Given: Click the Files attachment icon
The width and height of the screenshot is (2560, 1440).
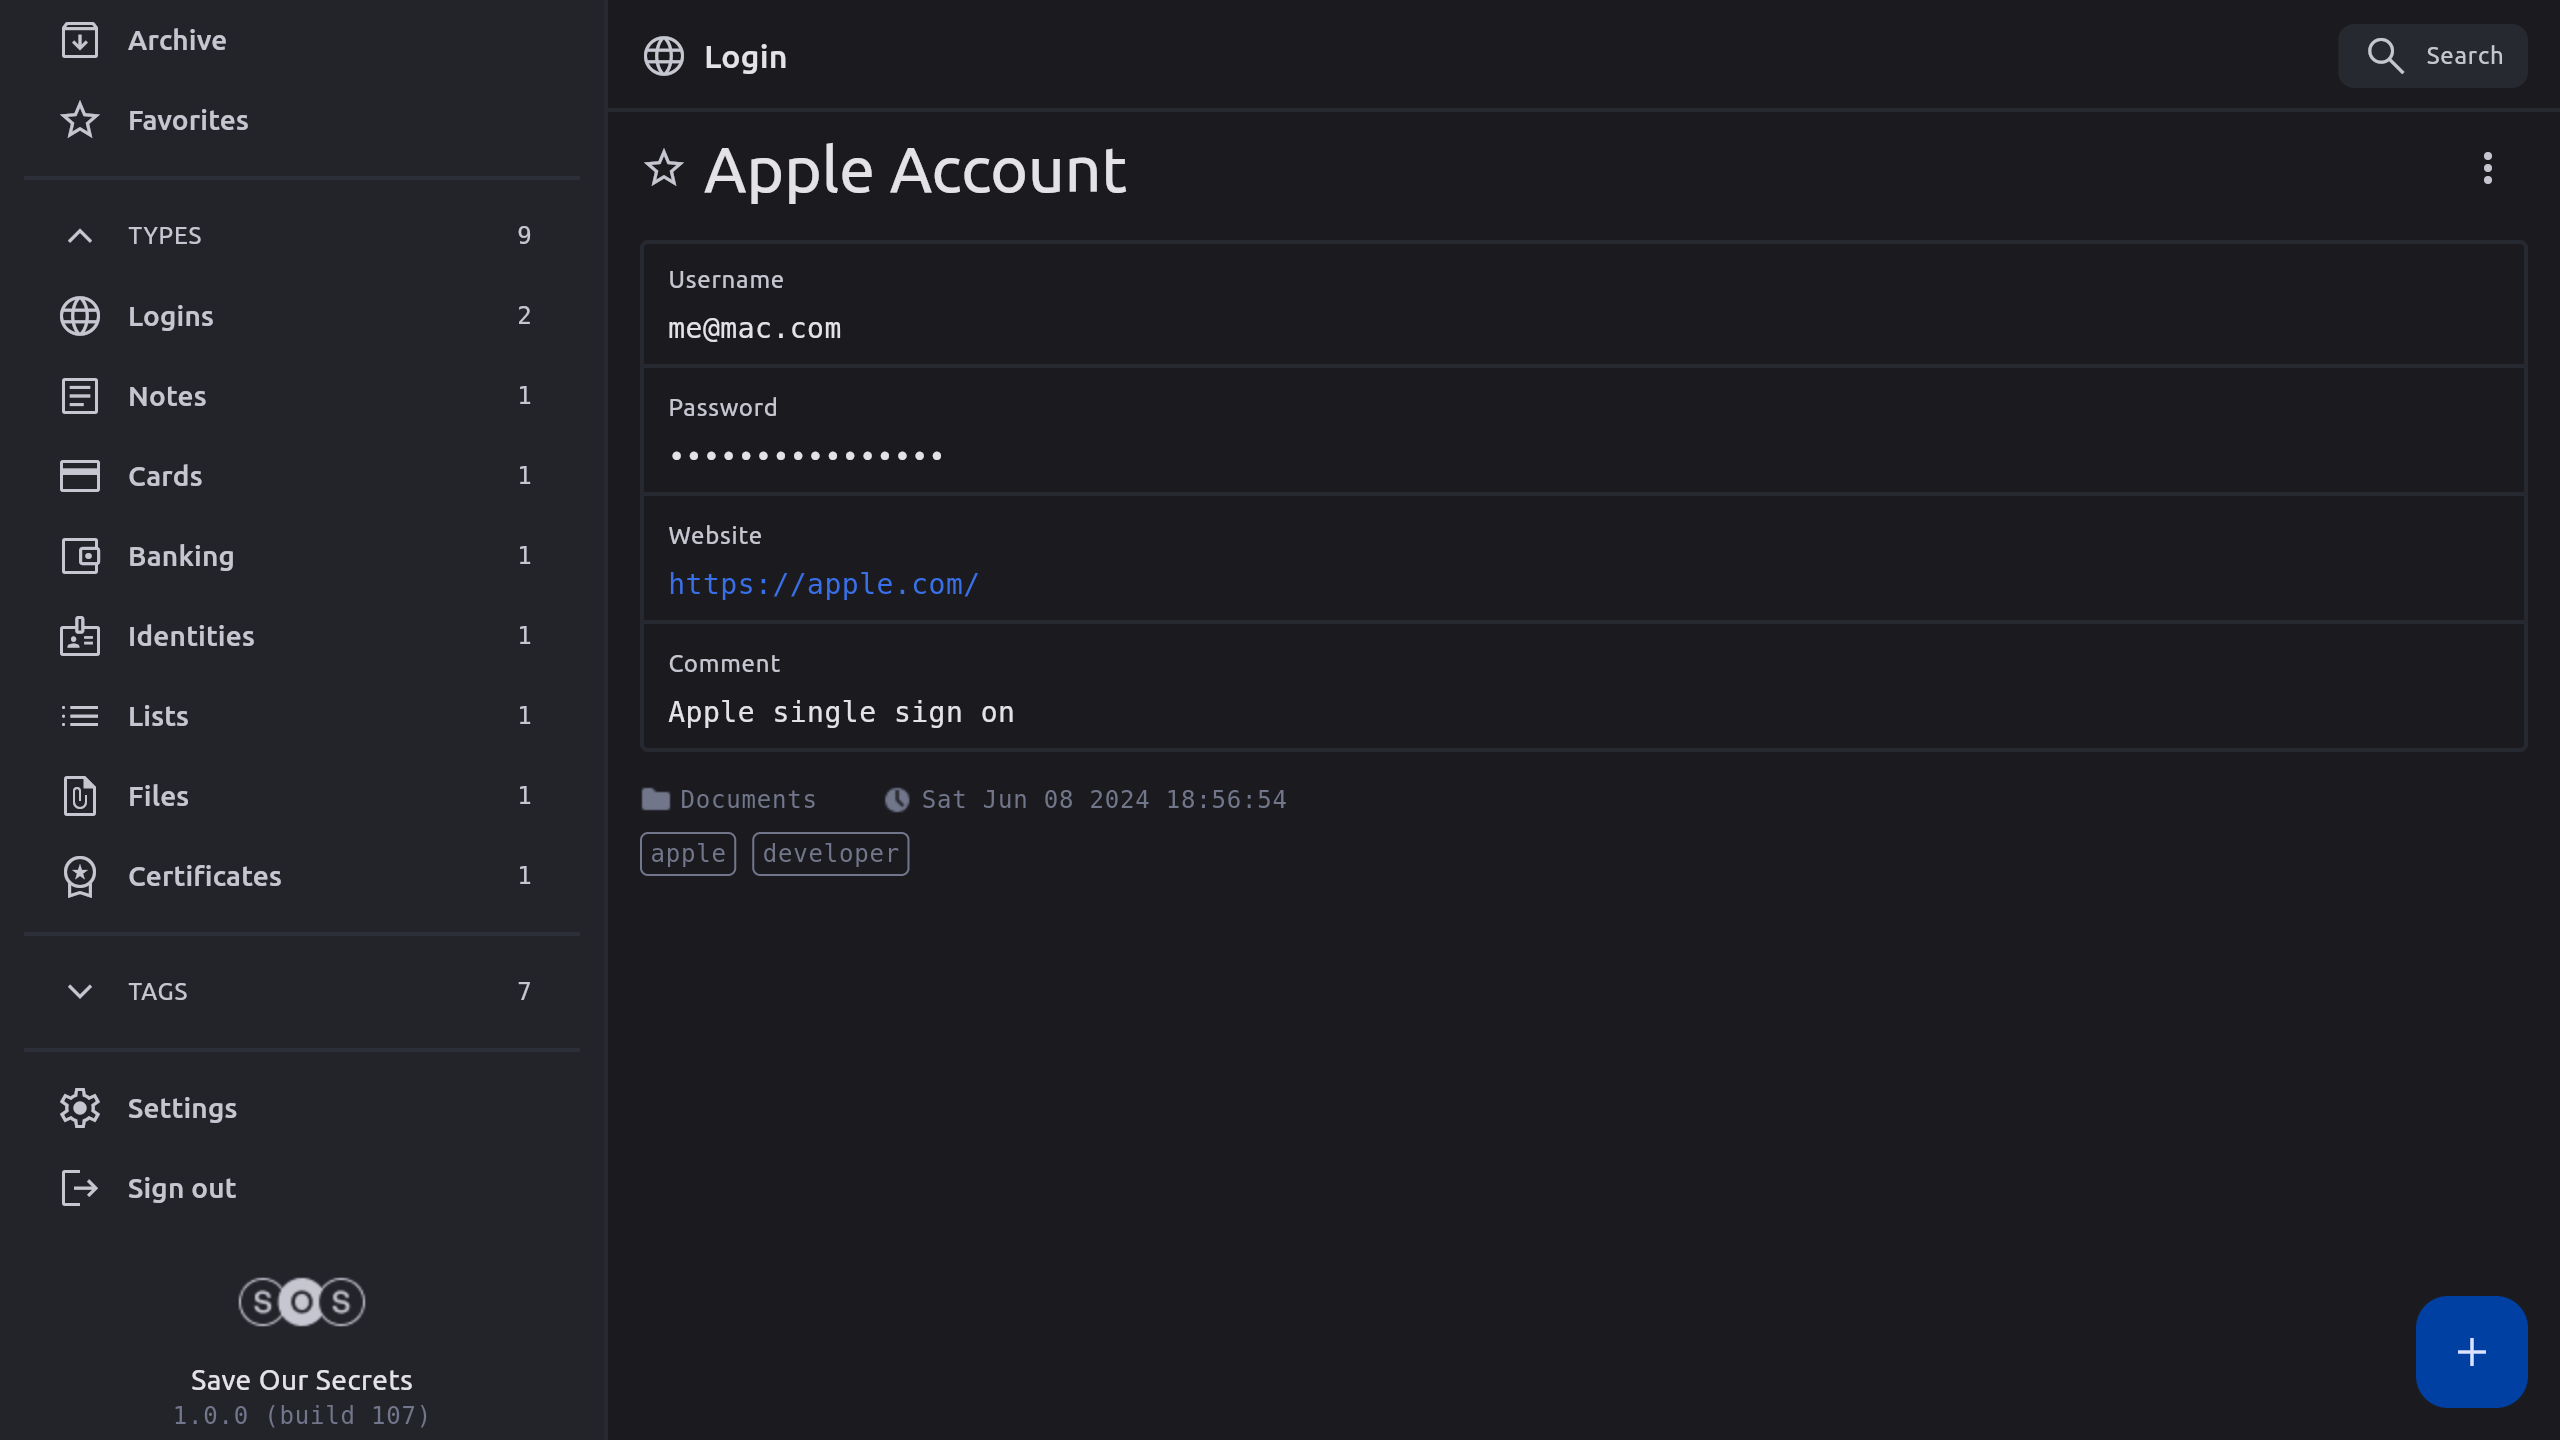Looking at the screenshot, I should click(x=80, y=796).
